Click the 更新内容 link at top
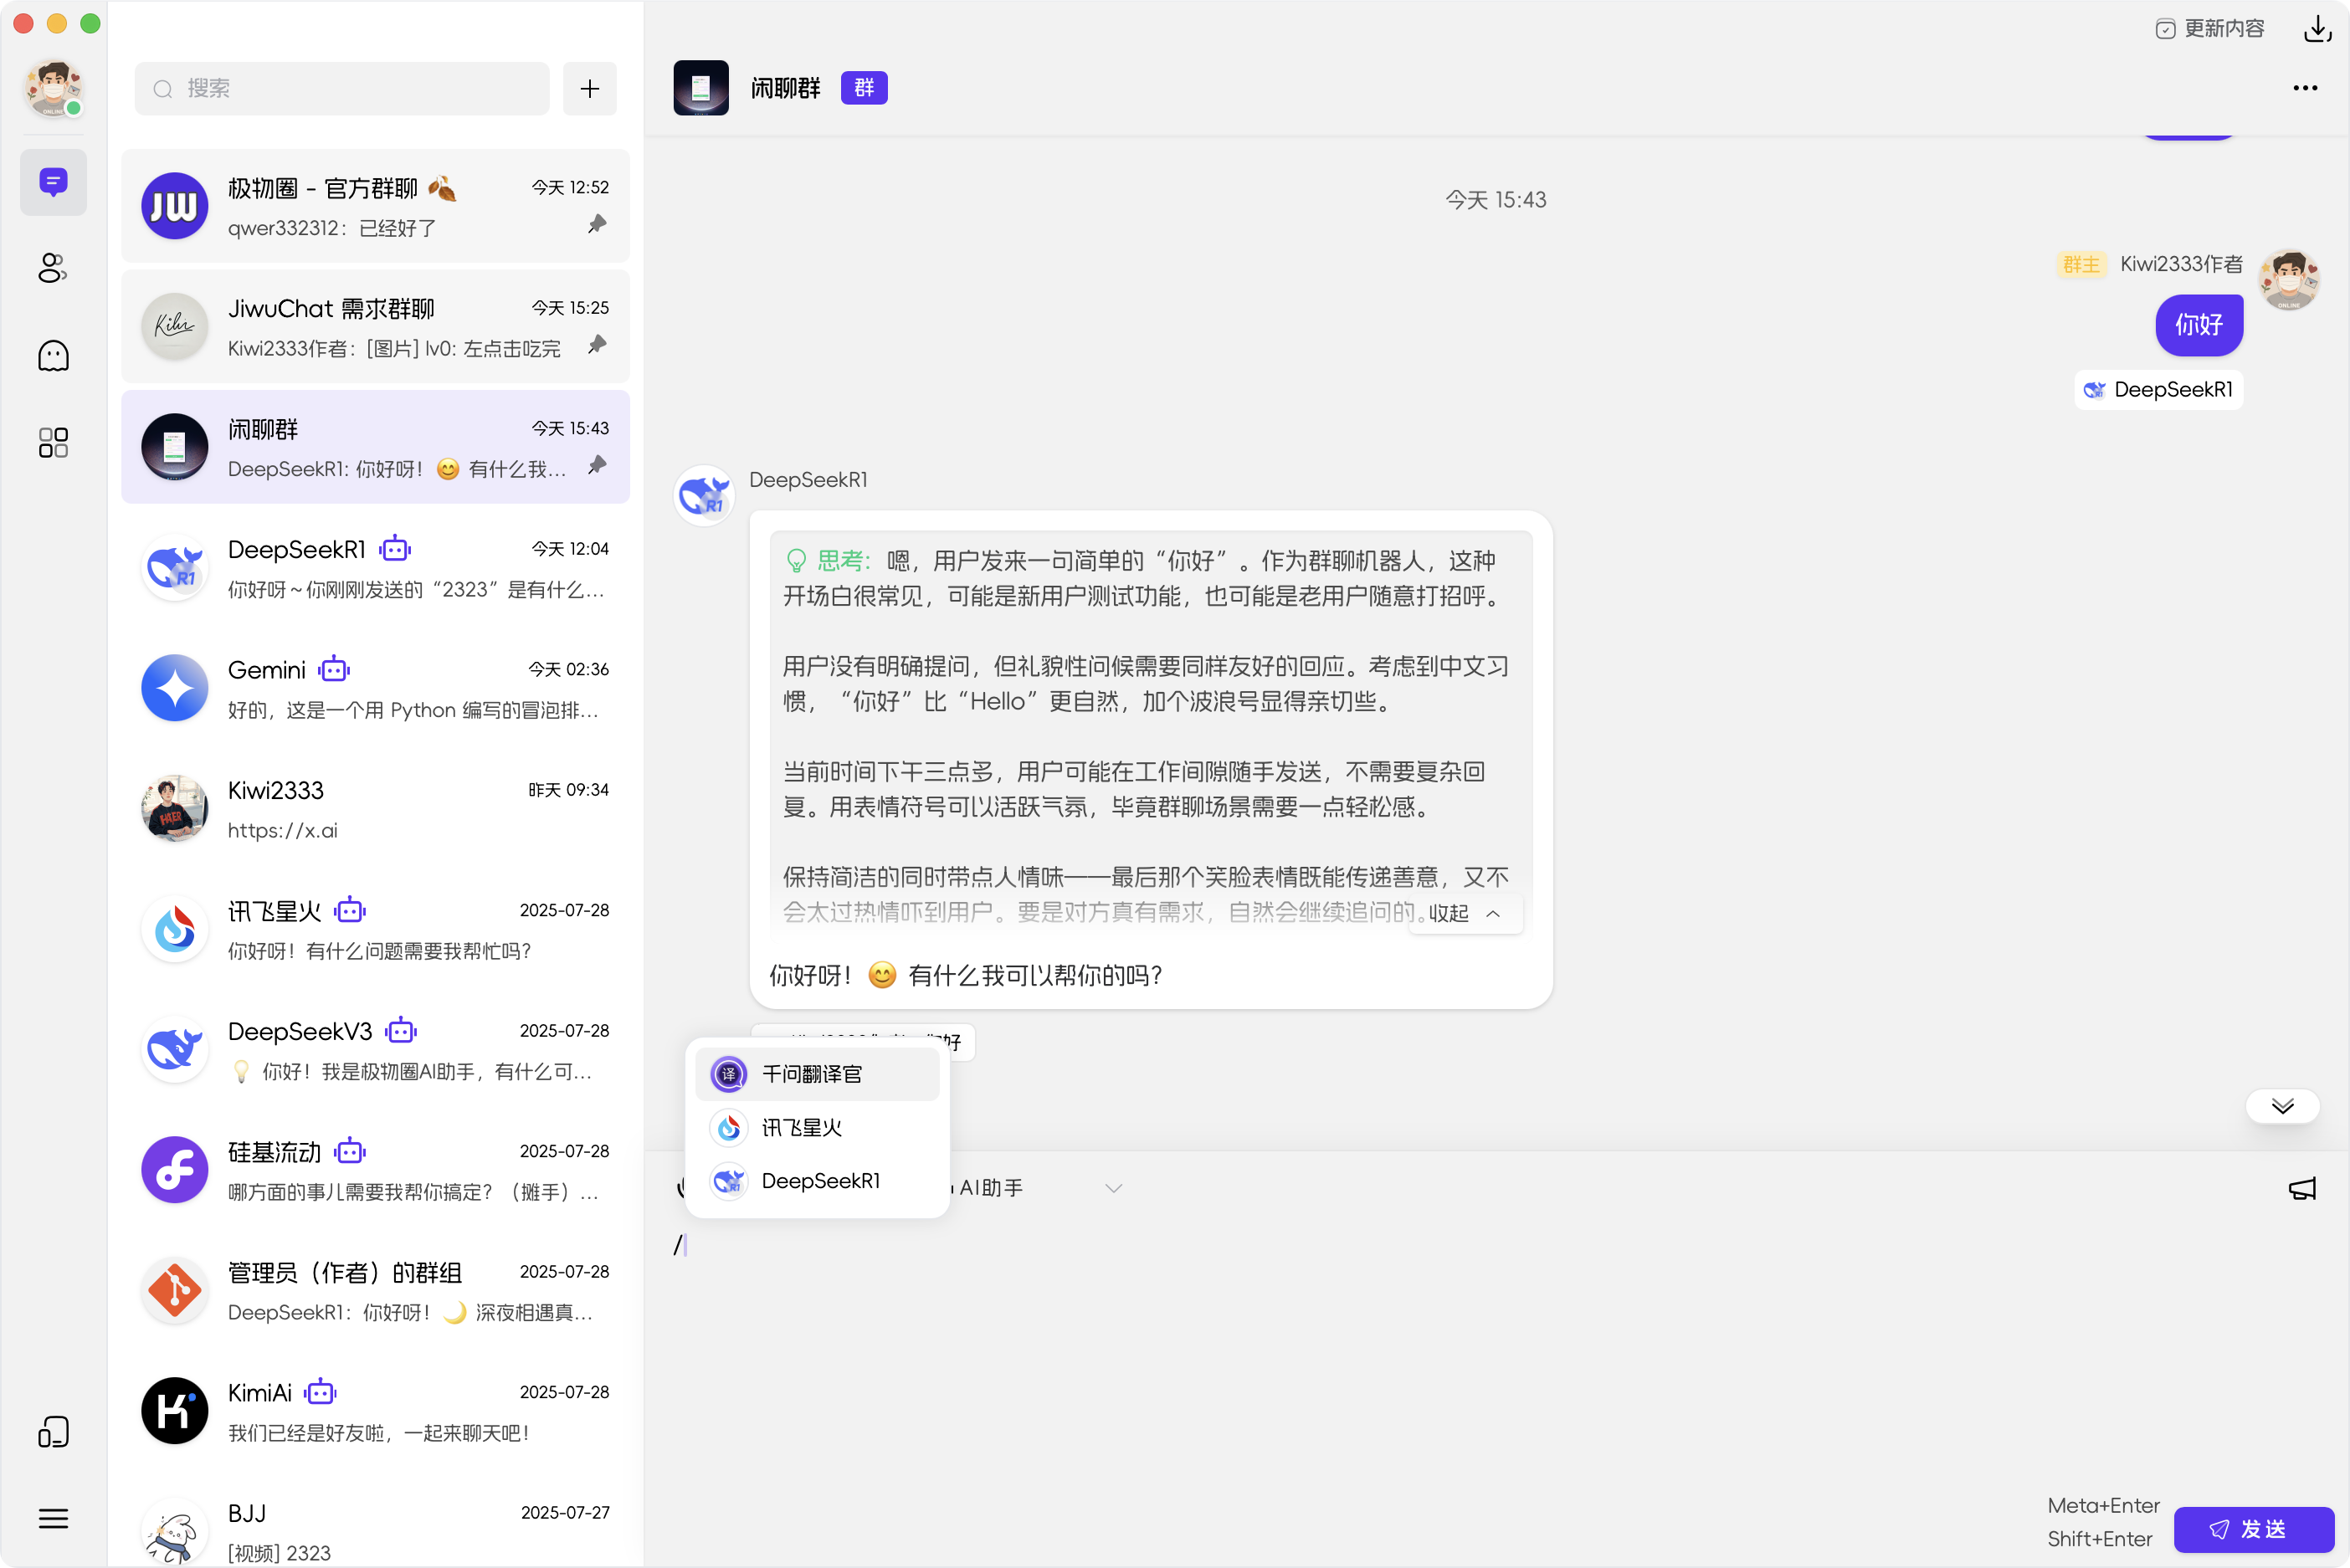Image resolution: width=2350 pixels, height=1568 pixels. [2210, 29]
